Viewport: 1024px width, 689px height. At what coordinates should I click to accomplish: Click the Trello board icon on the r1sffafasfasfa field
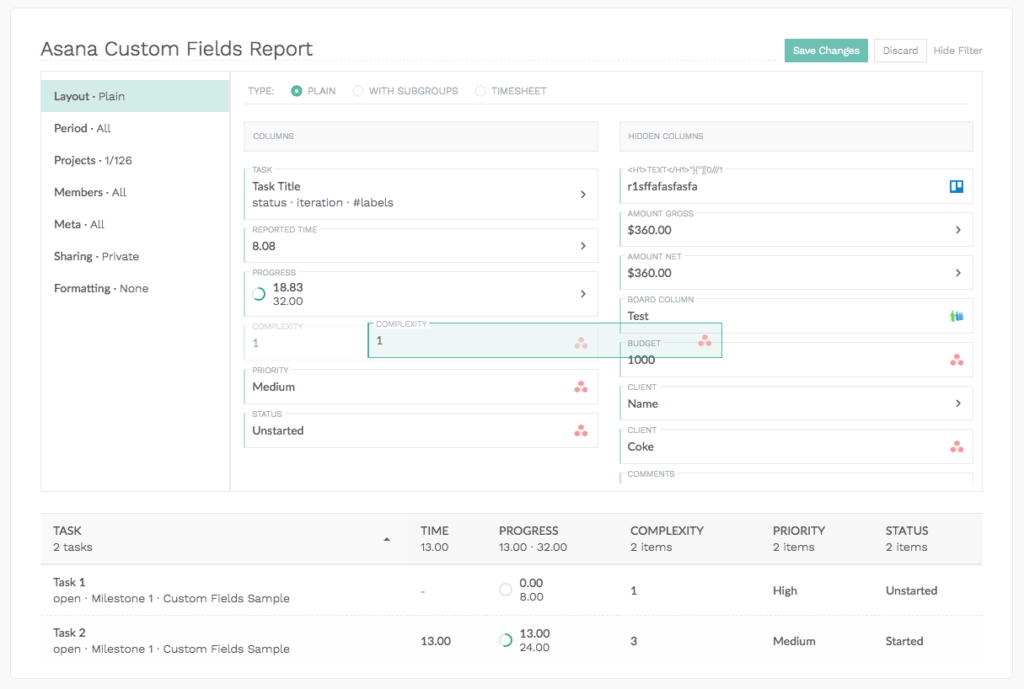point(957,186)
